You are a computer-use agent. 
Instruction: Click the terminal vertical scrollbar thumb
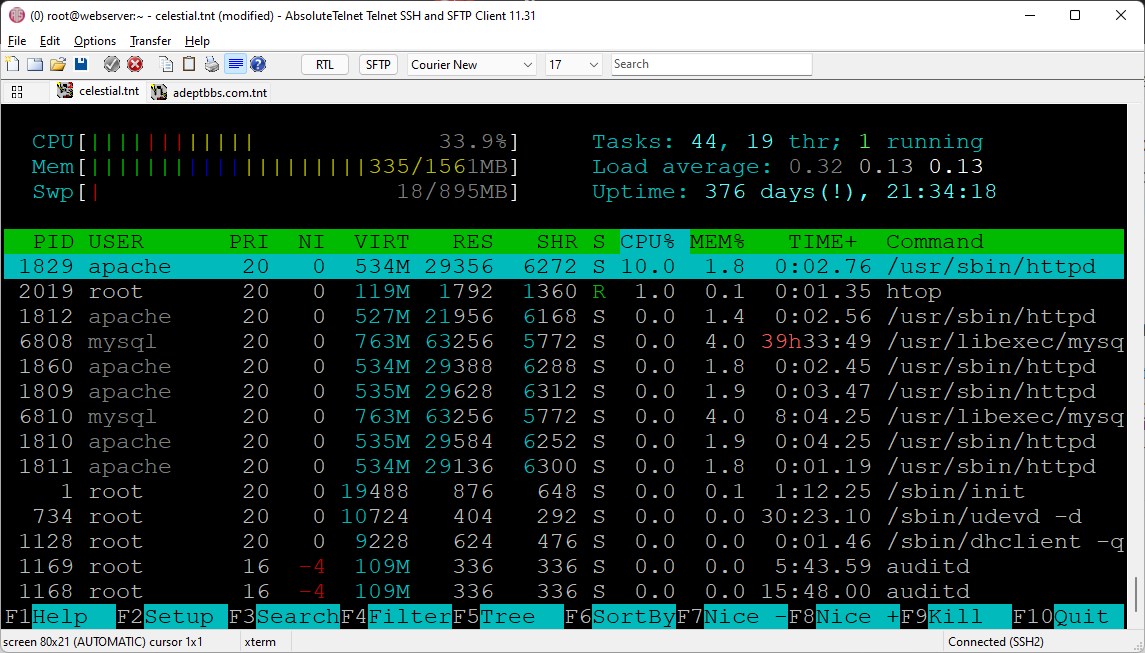pyautogui.click(x=1136, y=595)
